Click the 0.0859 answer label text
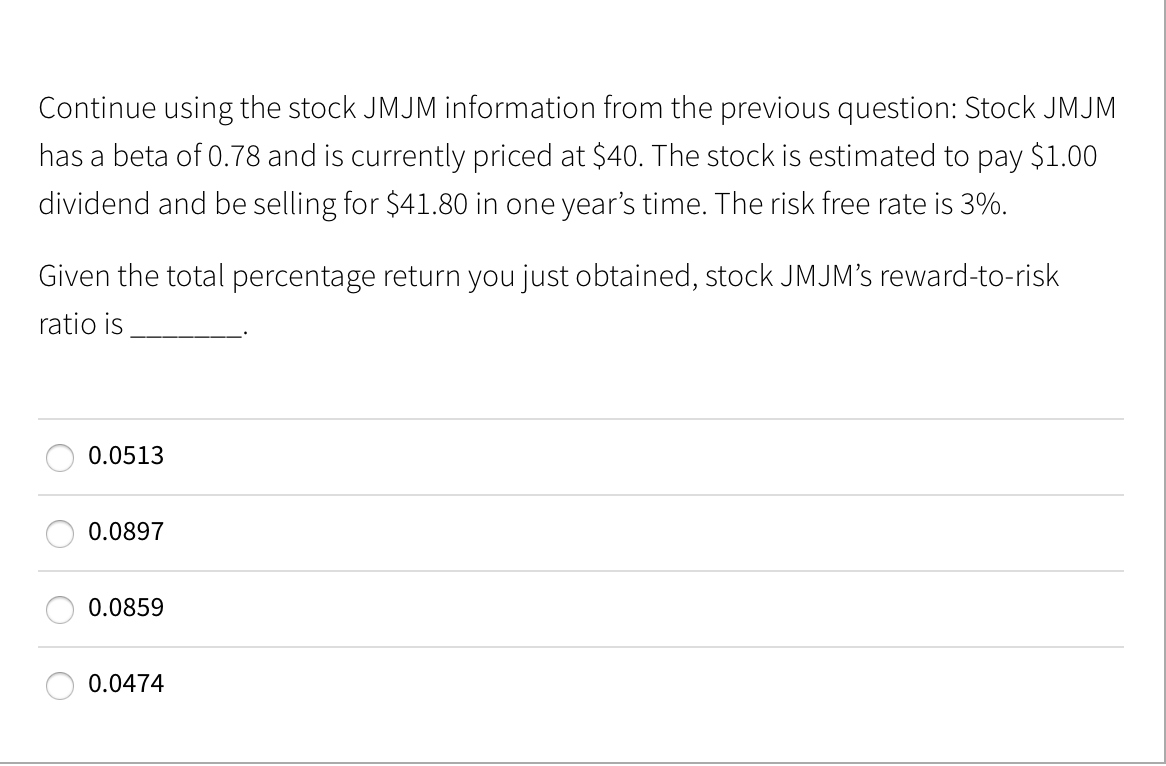 click(x=126, y=608)
